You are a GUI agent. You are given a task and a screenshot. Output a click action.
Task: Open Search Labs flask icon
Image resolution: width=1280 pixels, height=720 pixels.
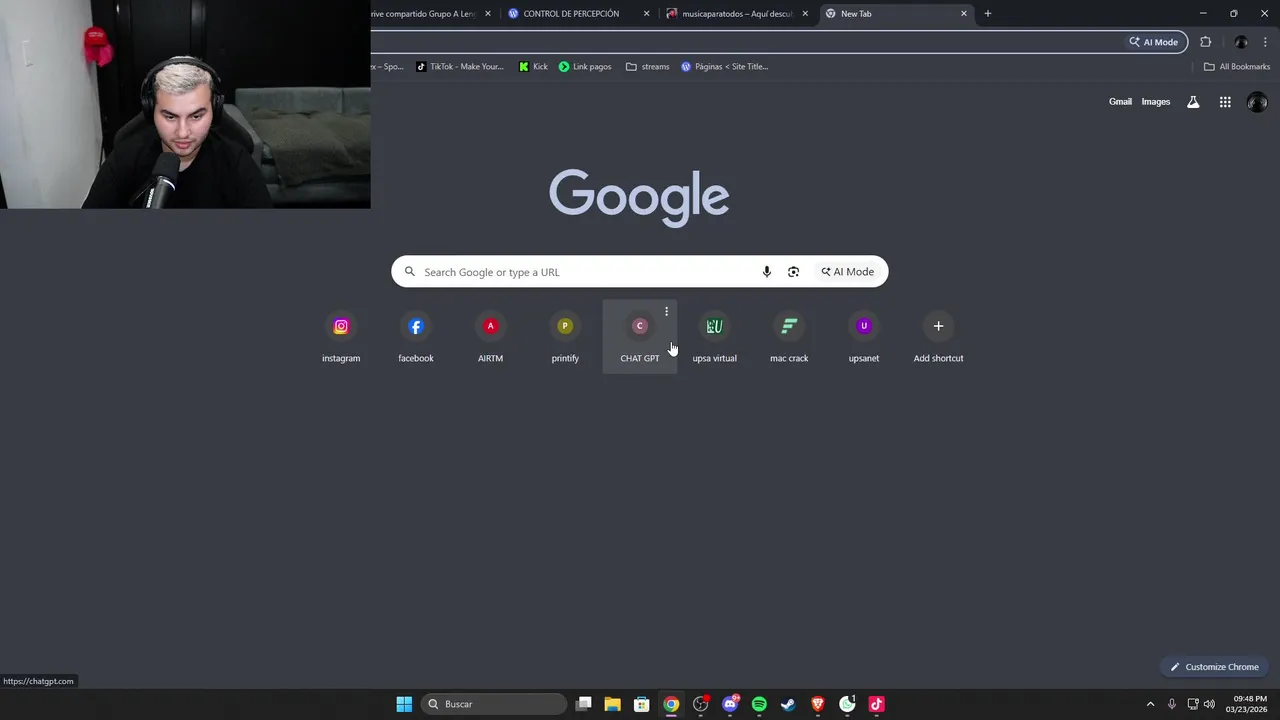tap(1193, 102)
